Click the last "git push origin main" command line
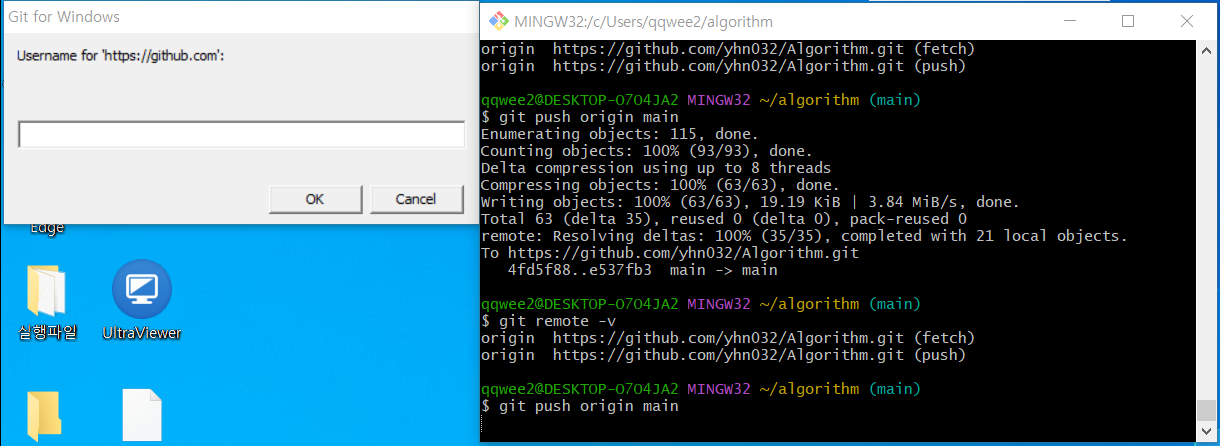This screenshot has width=1220, height=446. [x=580, y=406]
